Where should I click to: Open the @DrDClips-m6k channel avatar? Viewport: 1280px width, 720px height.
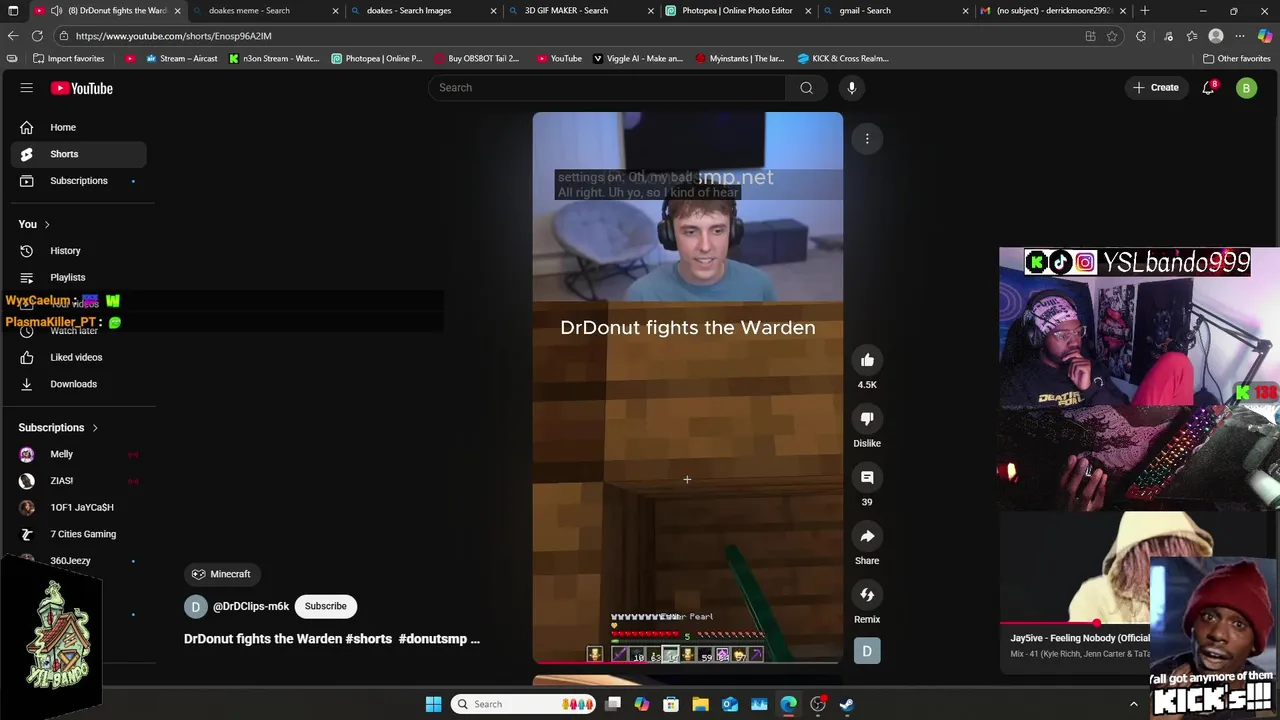196,606
